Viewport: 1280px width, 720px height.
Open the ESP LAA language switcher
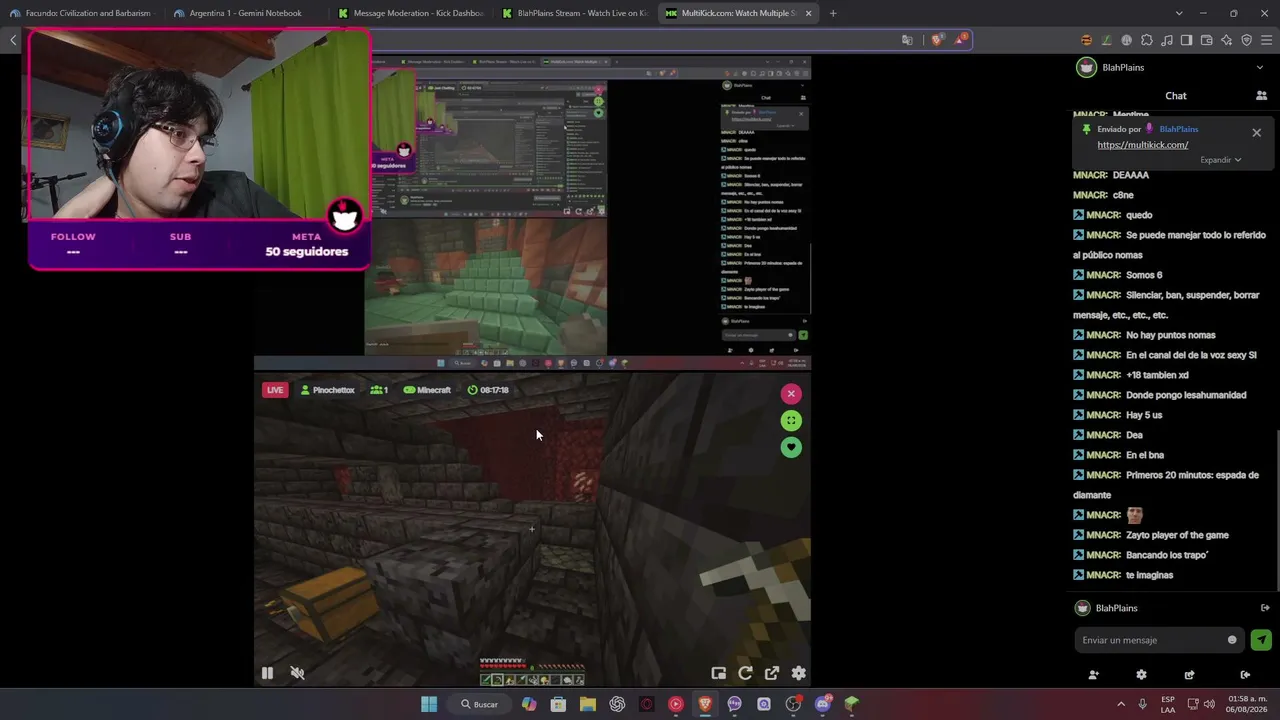tap(1168, 704)
